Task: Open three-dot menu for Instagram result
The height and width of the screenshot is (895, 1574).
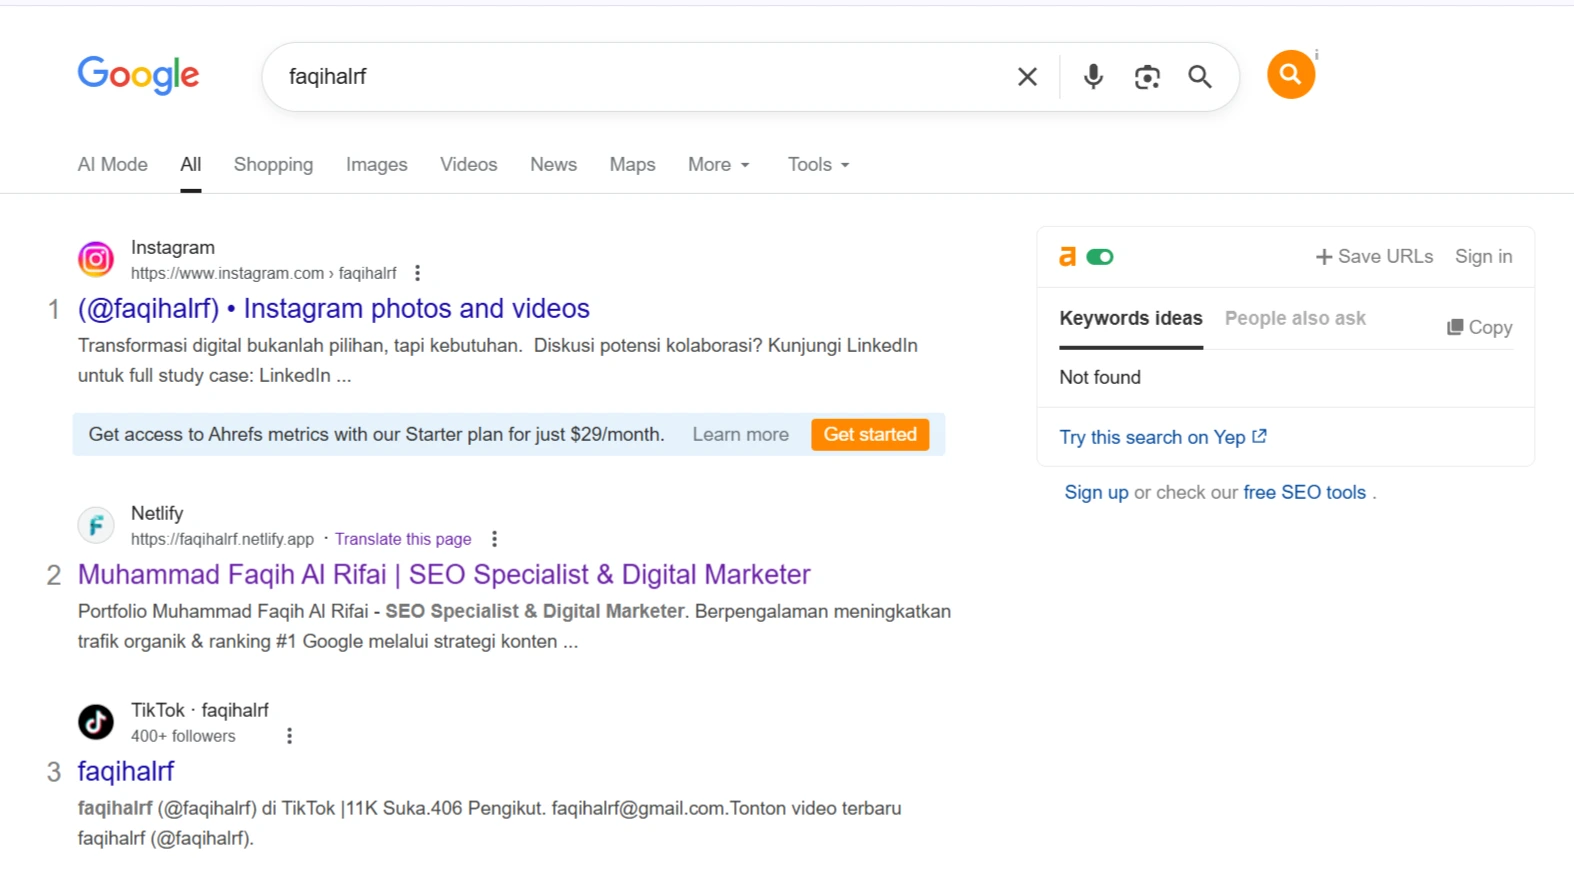Action: [418, 273]
